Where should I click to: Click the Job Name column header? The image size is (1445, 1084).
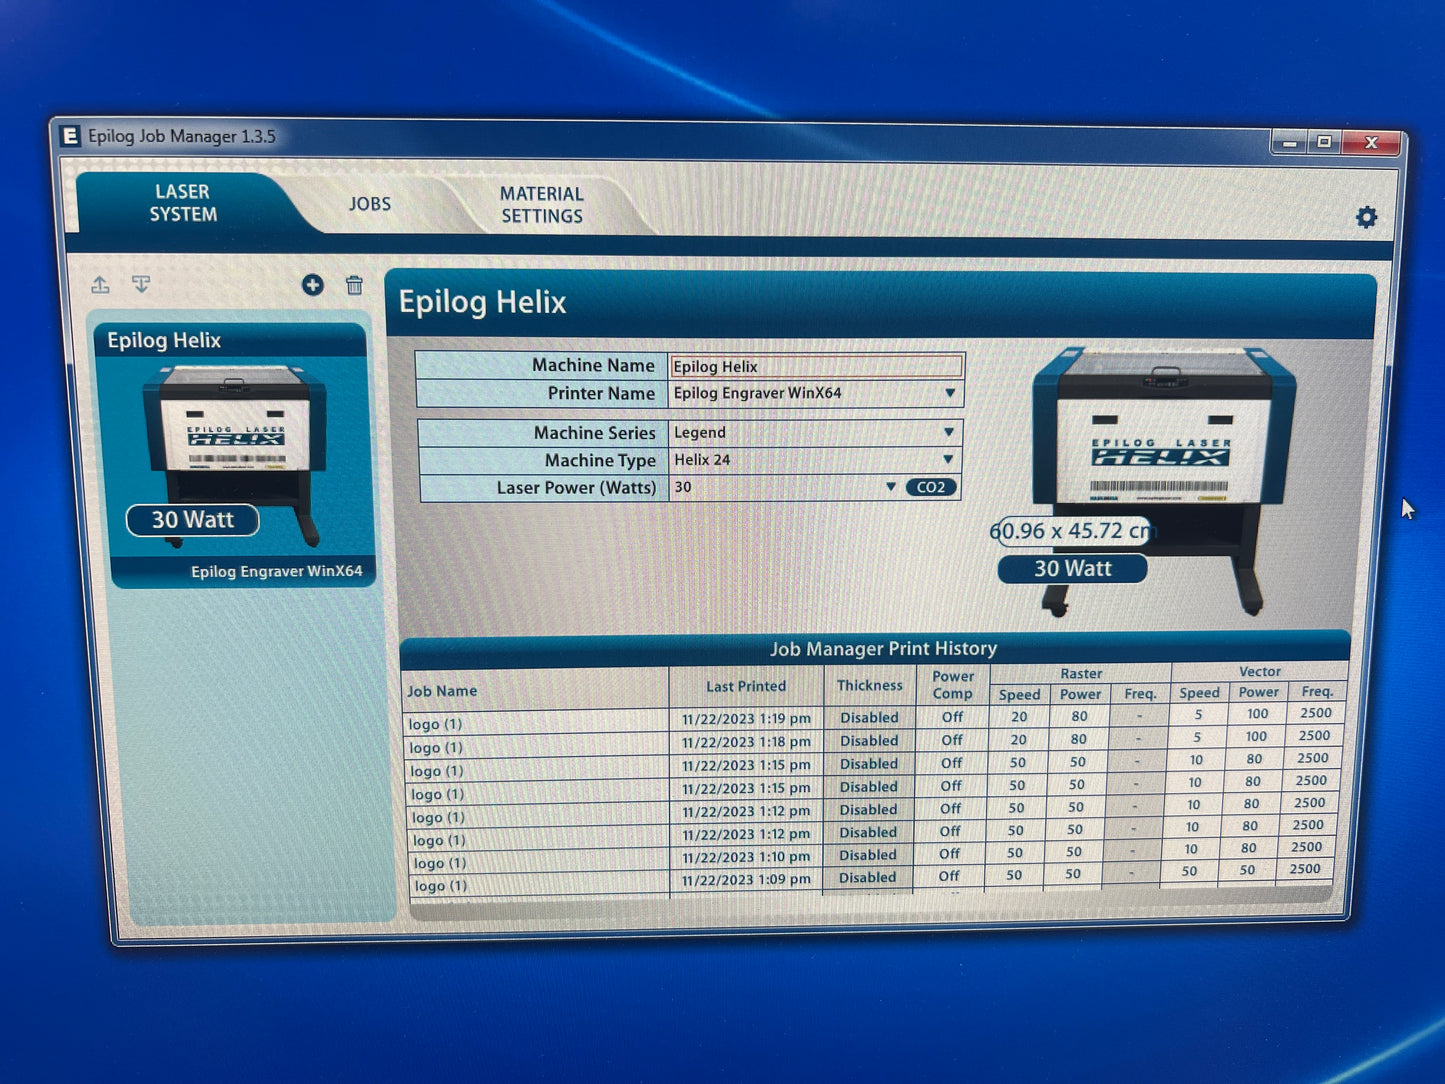(x=442, y=691)
